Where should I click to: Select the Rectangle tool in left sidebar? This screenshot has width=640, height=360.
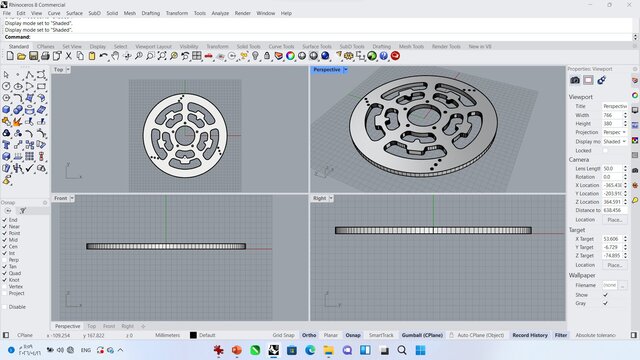(41, 86)
